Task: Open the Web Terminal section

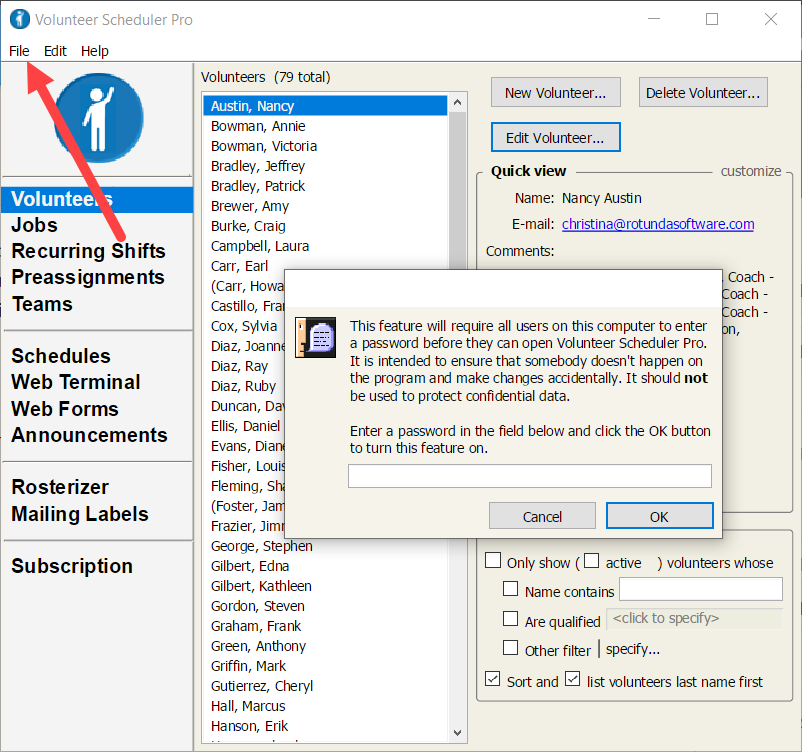Action: [x=76, y=382]
